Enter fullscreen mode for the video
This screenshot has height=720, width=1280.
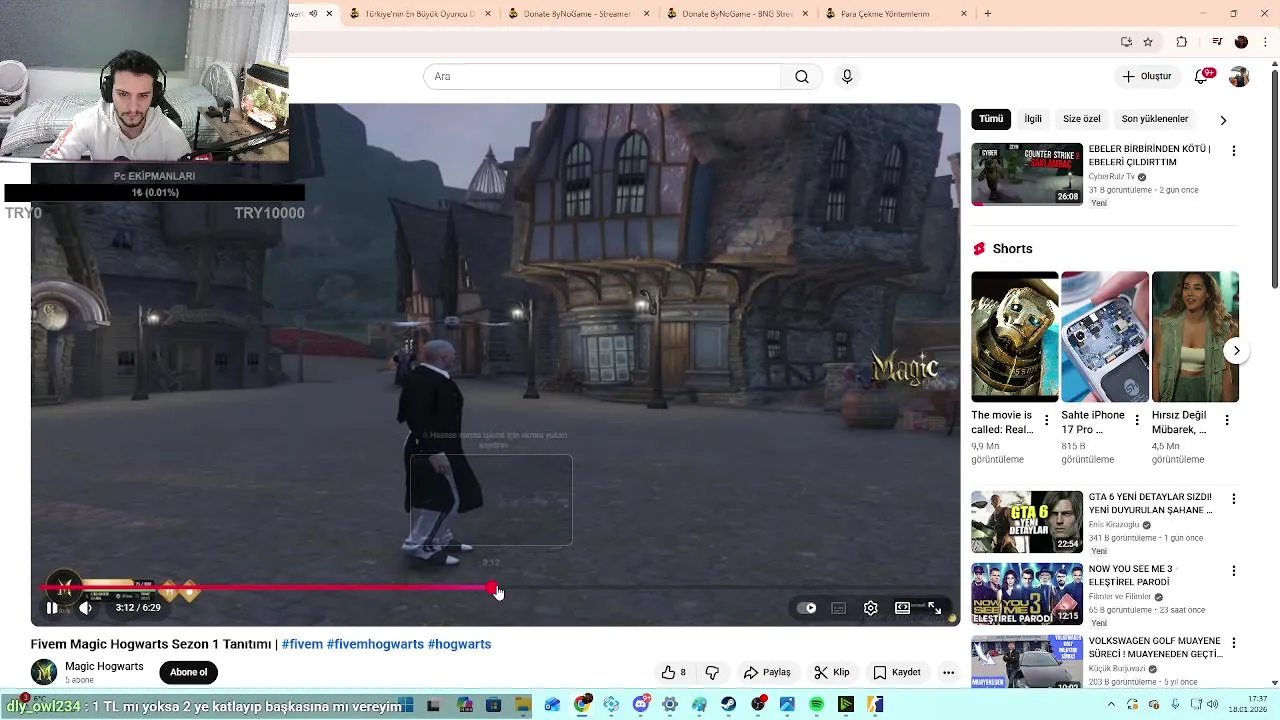click(934, 608)
